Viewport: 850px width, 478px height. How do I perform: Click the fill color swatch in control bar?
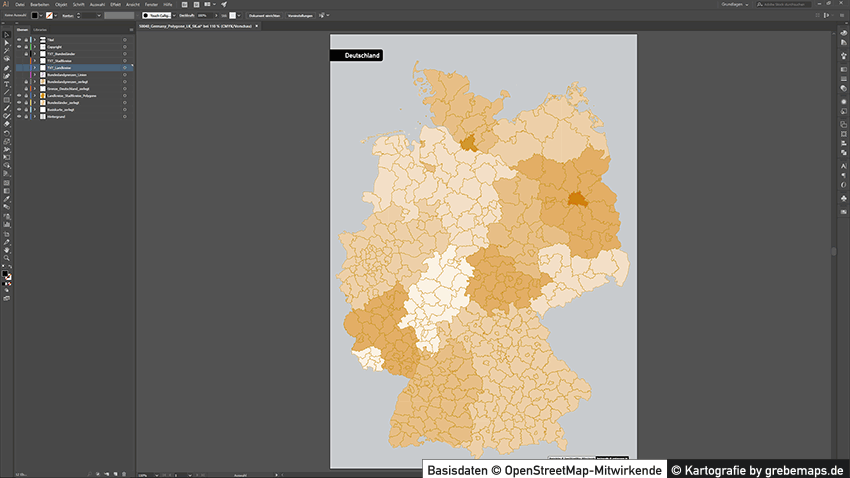coord(35,16)
